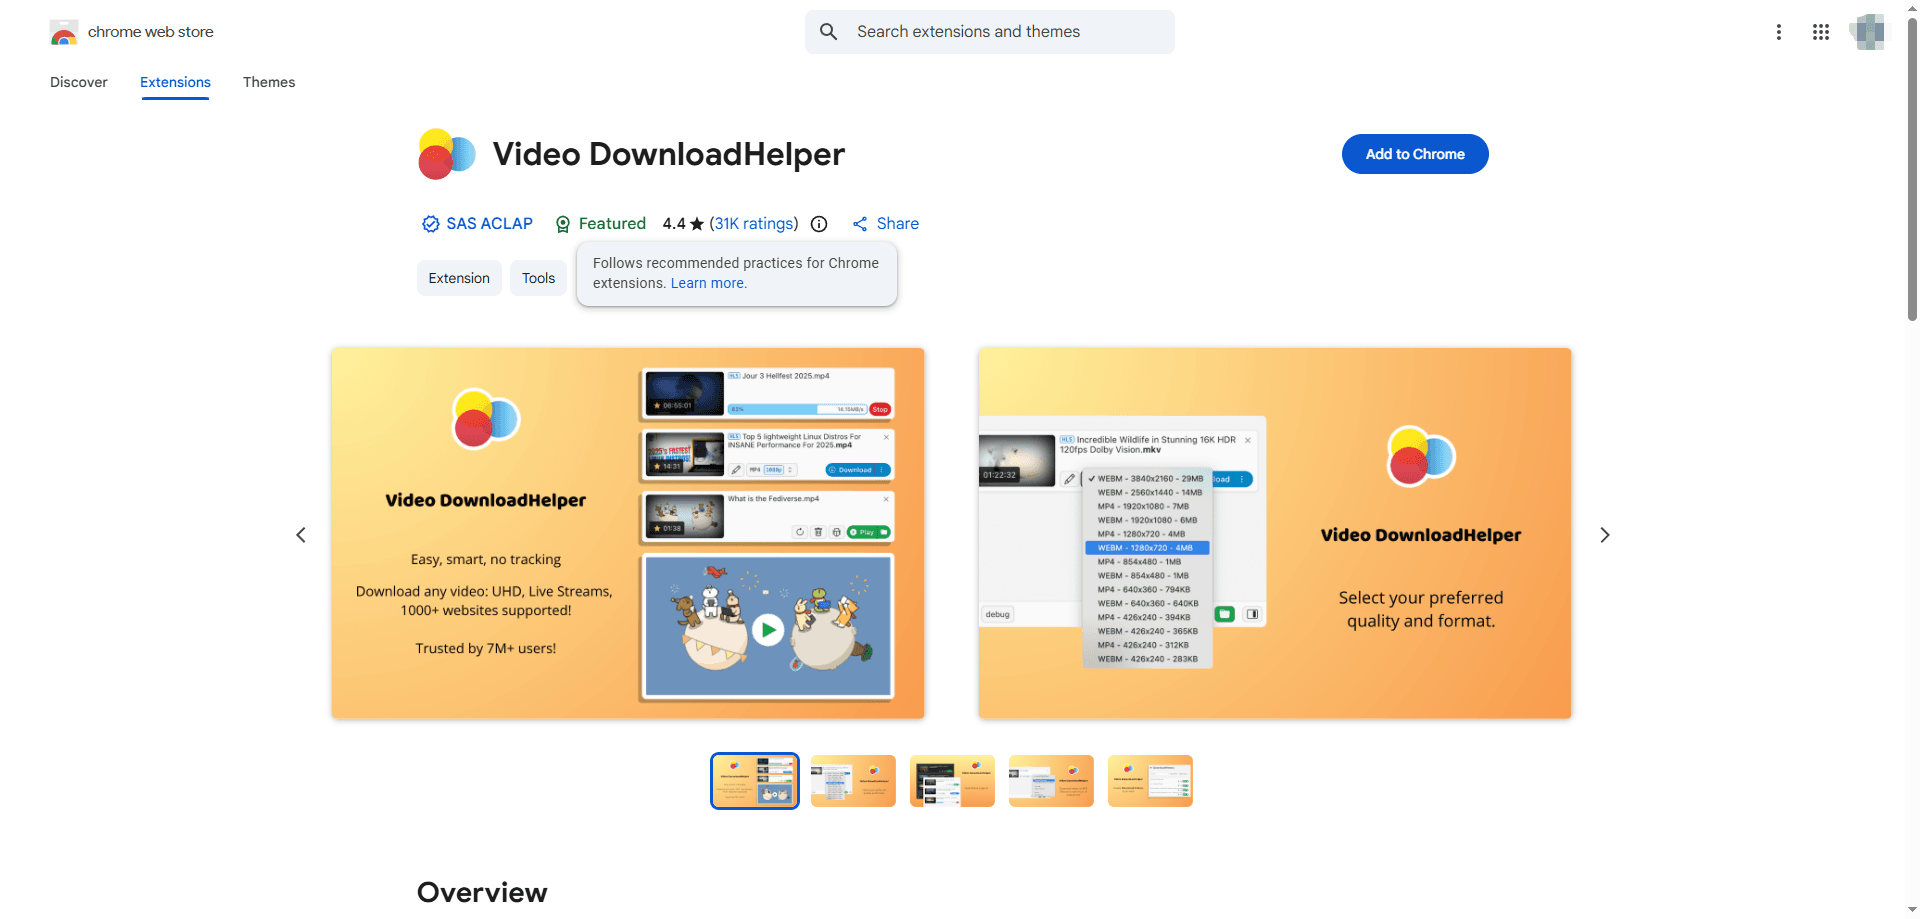Click the Chrome Web Store logo
This screenshot has width=1920, height=919.
[x=64, y=32]
